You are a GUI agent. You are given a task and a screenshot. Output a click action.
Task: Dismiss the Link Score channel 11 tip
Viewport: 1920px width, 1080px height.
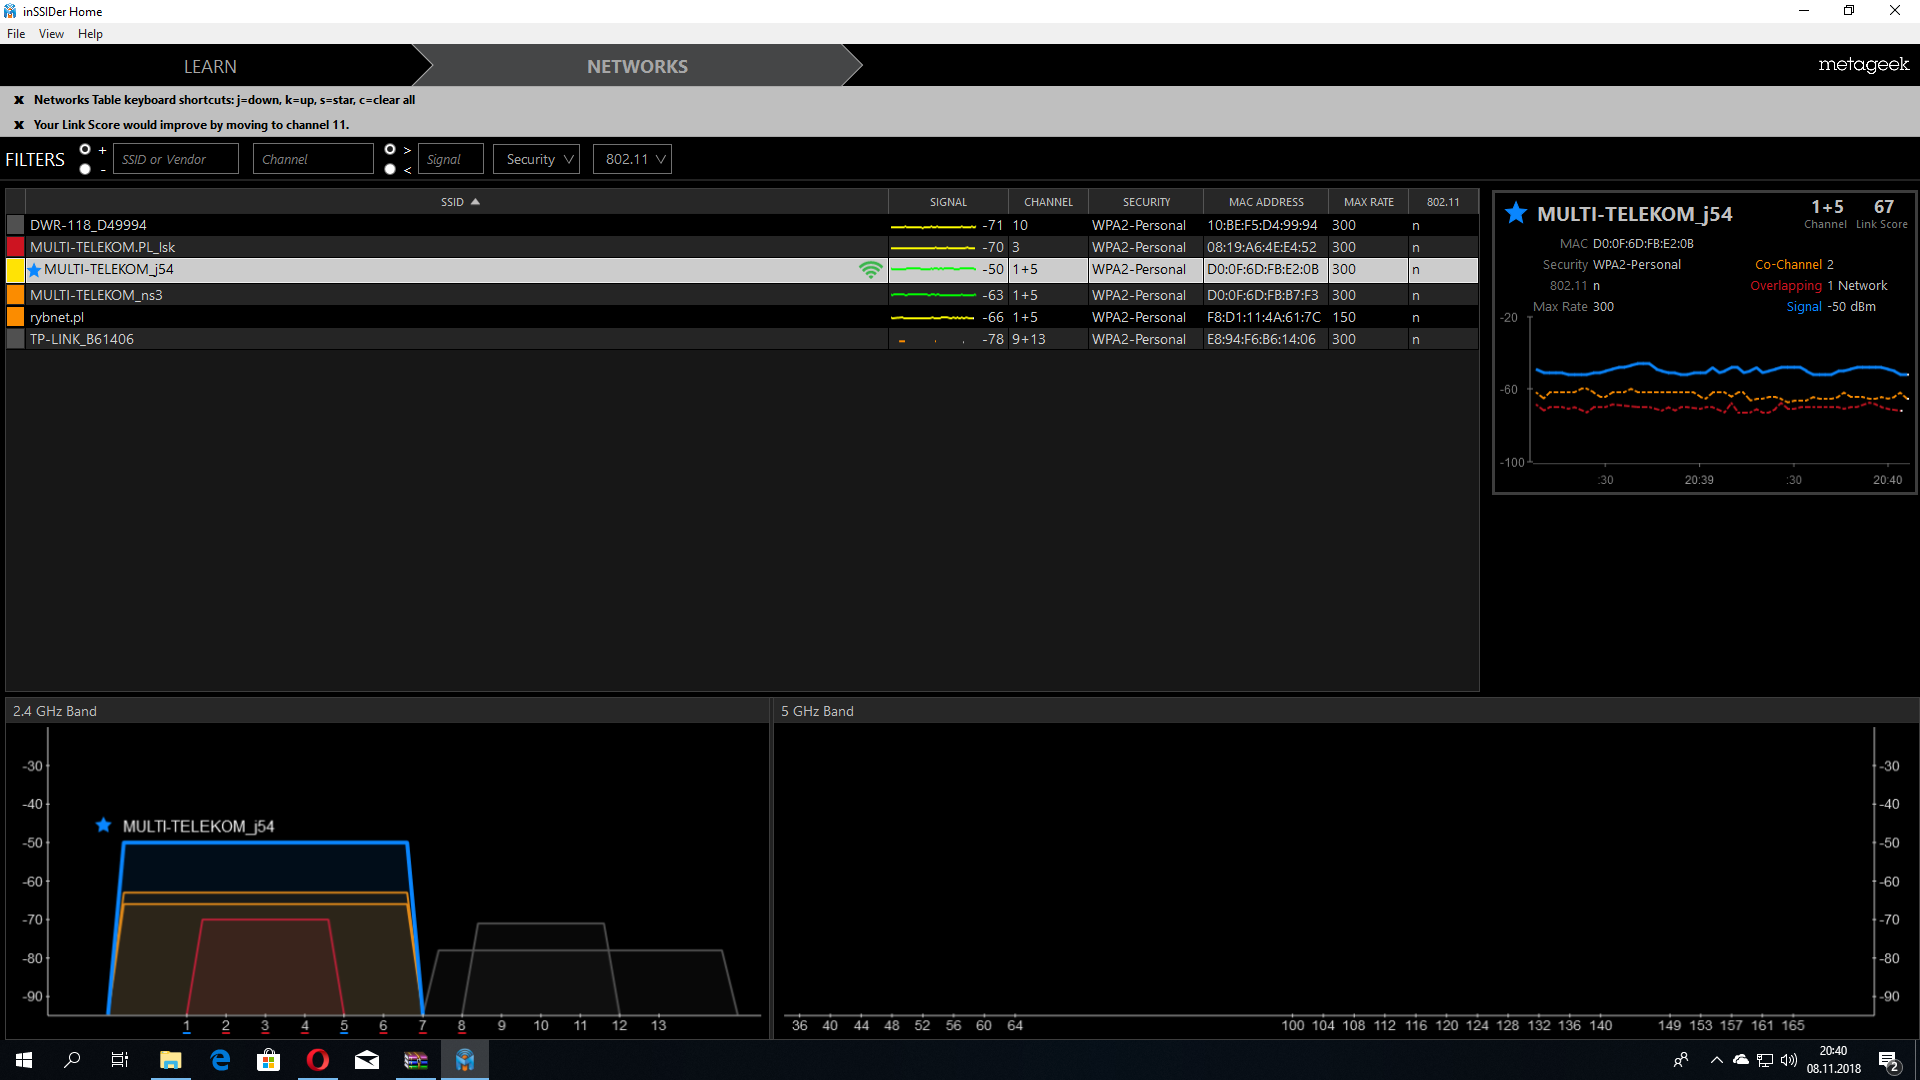[x=19, y=125]
